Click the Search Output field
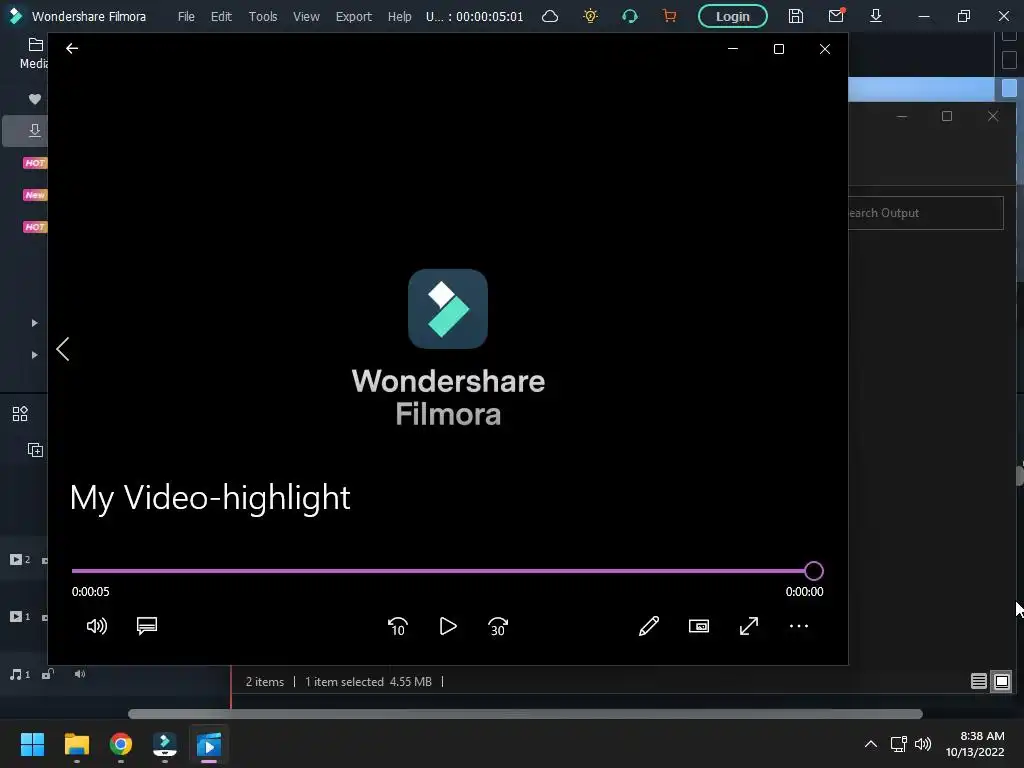 (x=926, y=213)
